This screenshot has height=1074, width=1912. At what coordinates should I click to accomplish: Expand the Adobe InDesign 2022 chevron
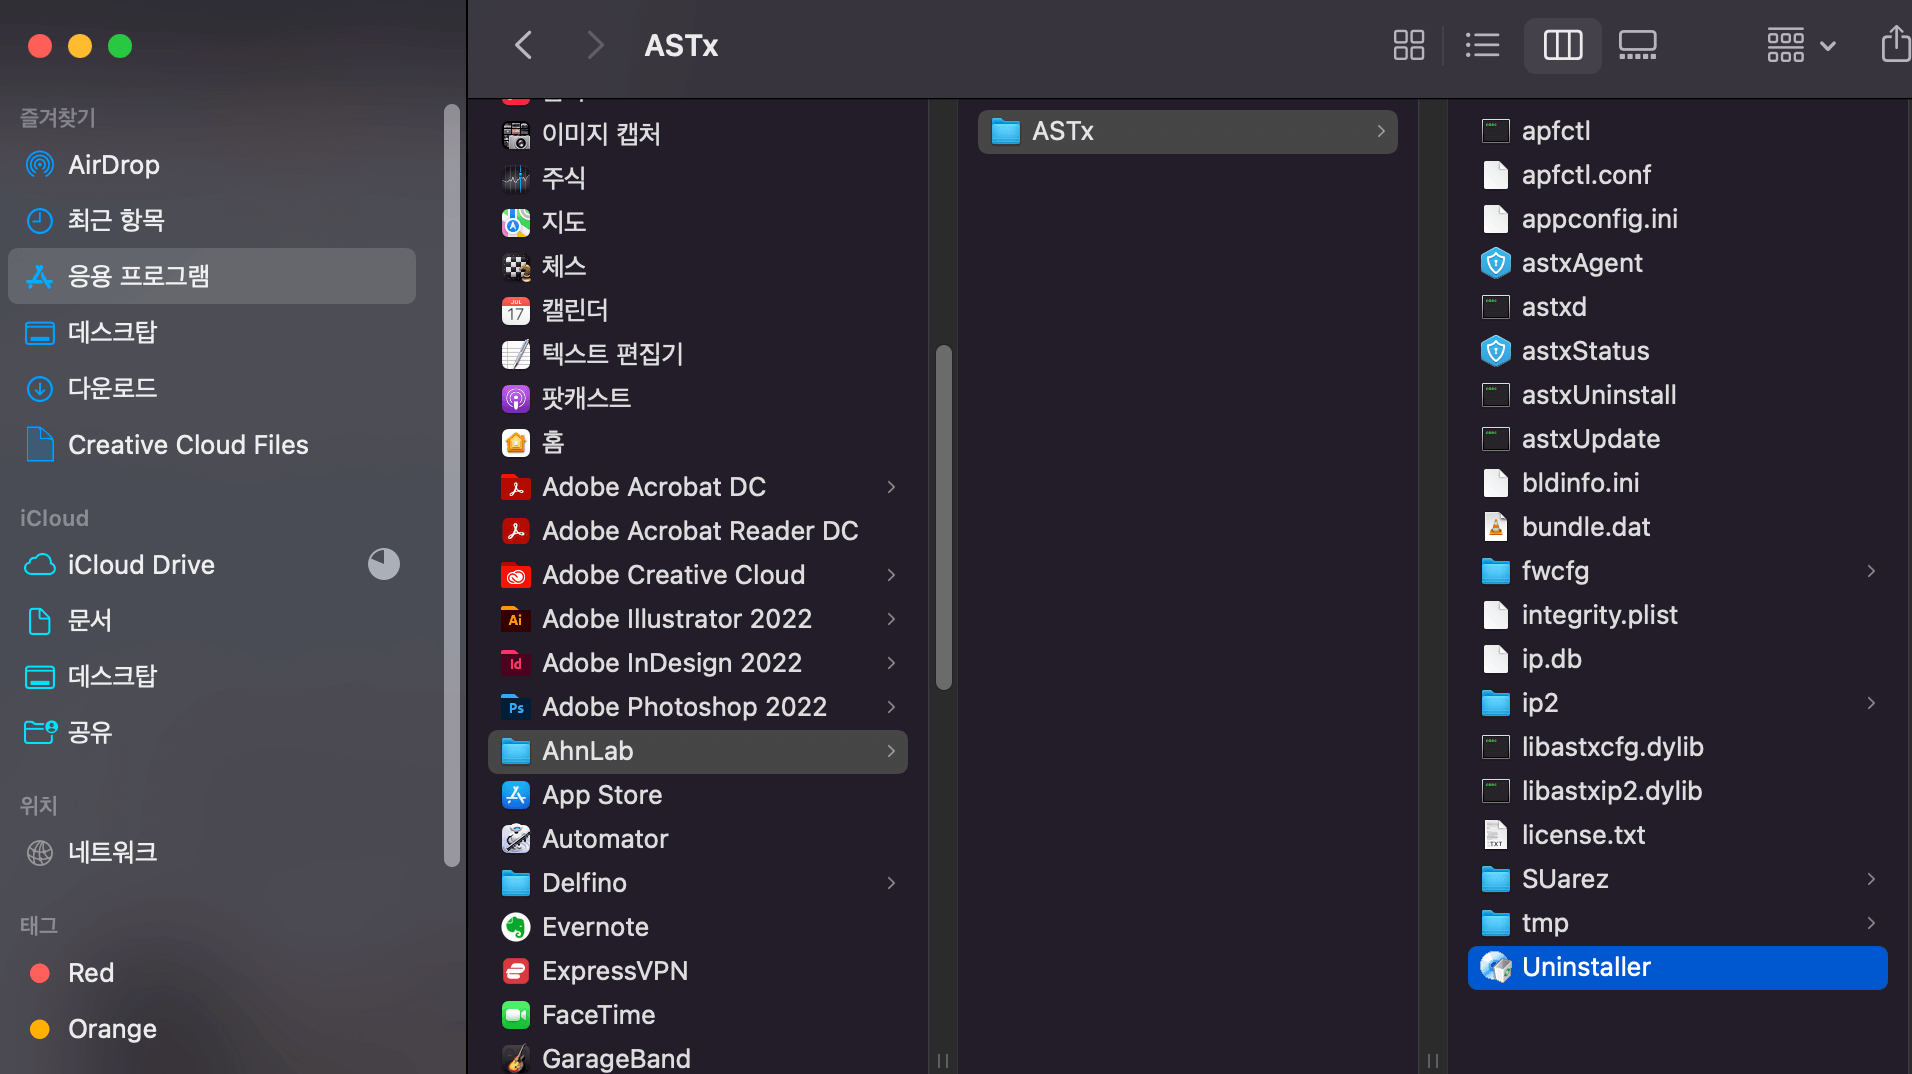click(x=891, y=663)
